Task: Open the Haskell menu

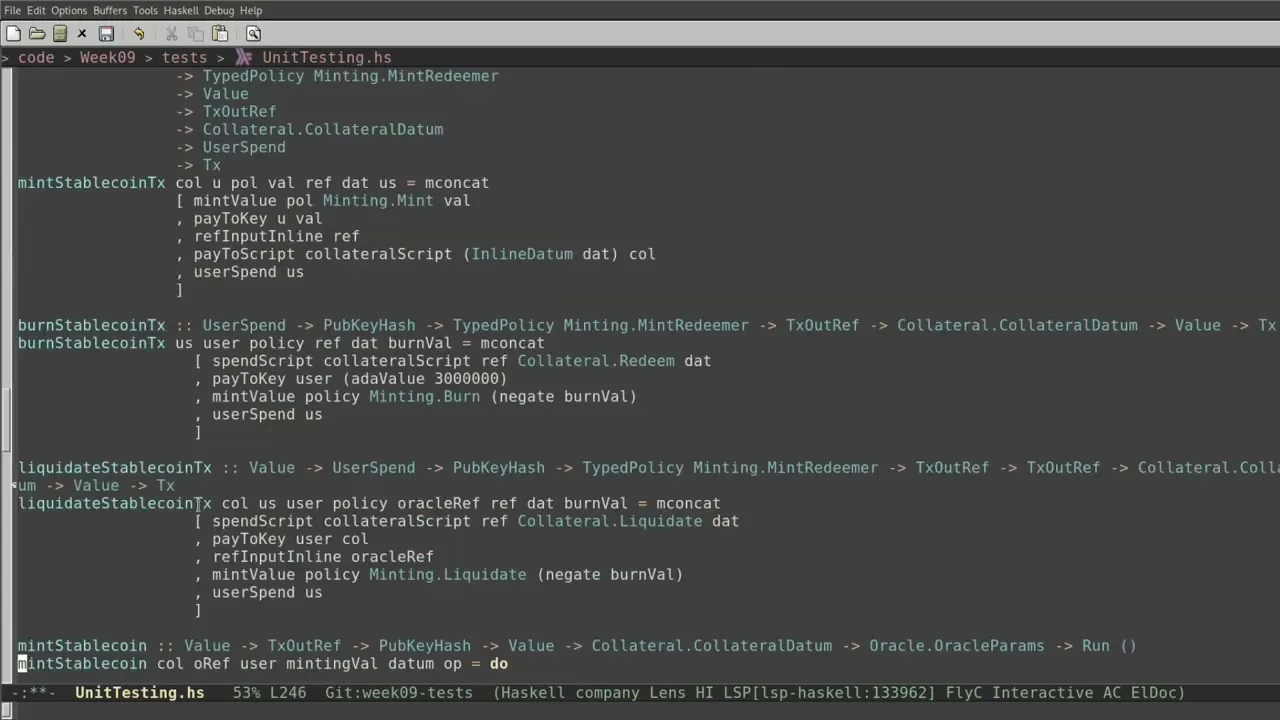Action: coord(181,10)
